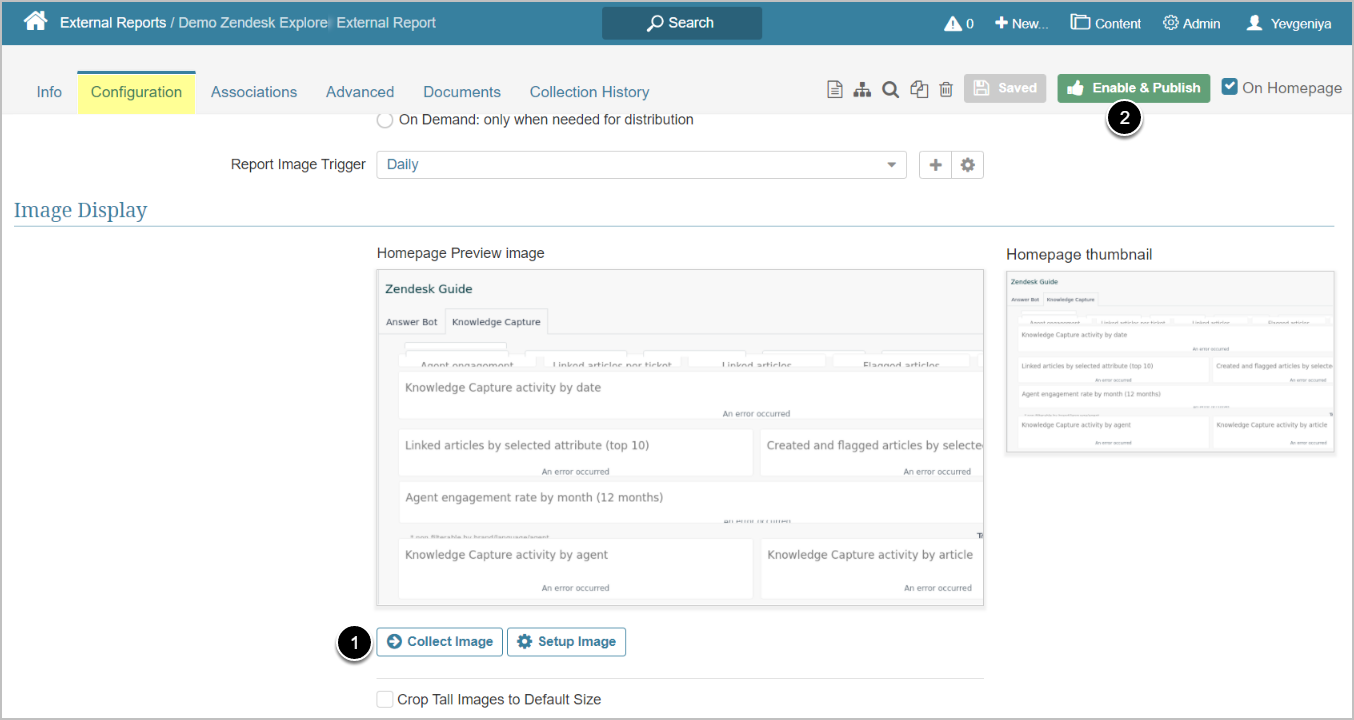1354x720 pixels.
Task: Click the gear icon beside Report Image Trigger
Action: tap(967, 165)
